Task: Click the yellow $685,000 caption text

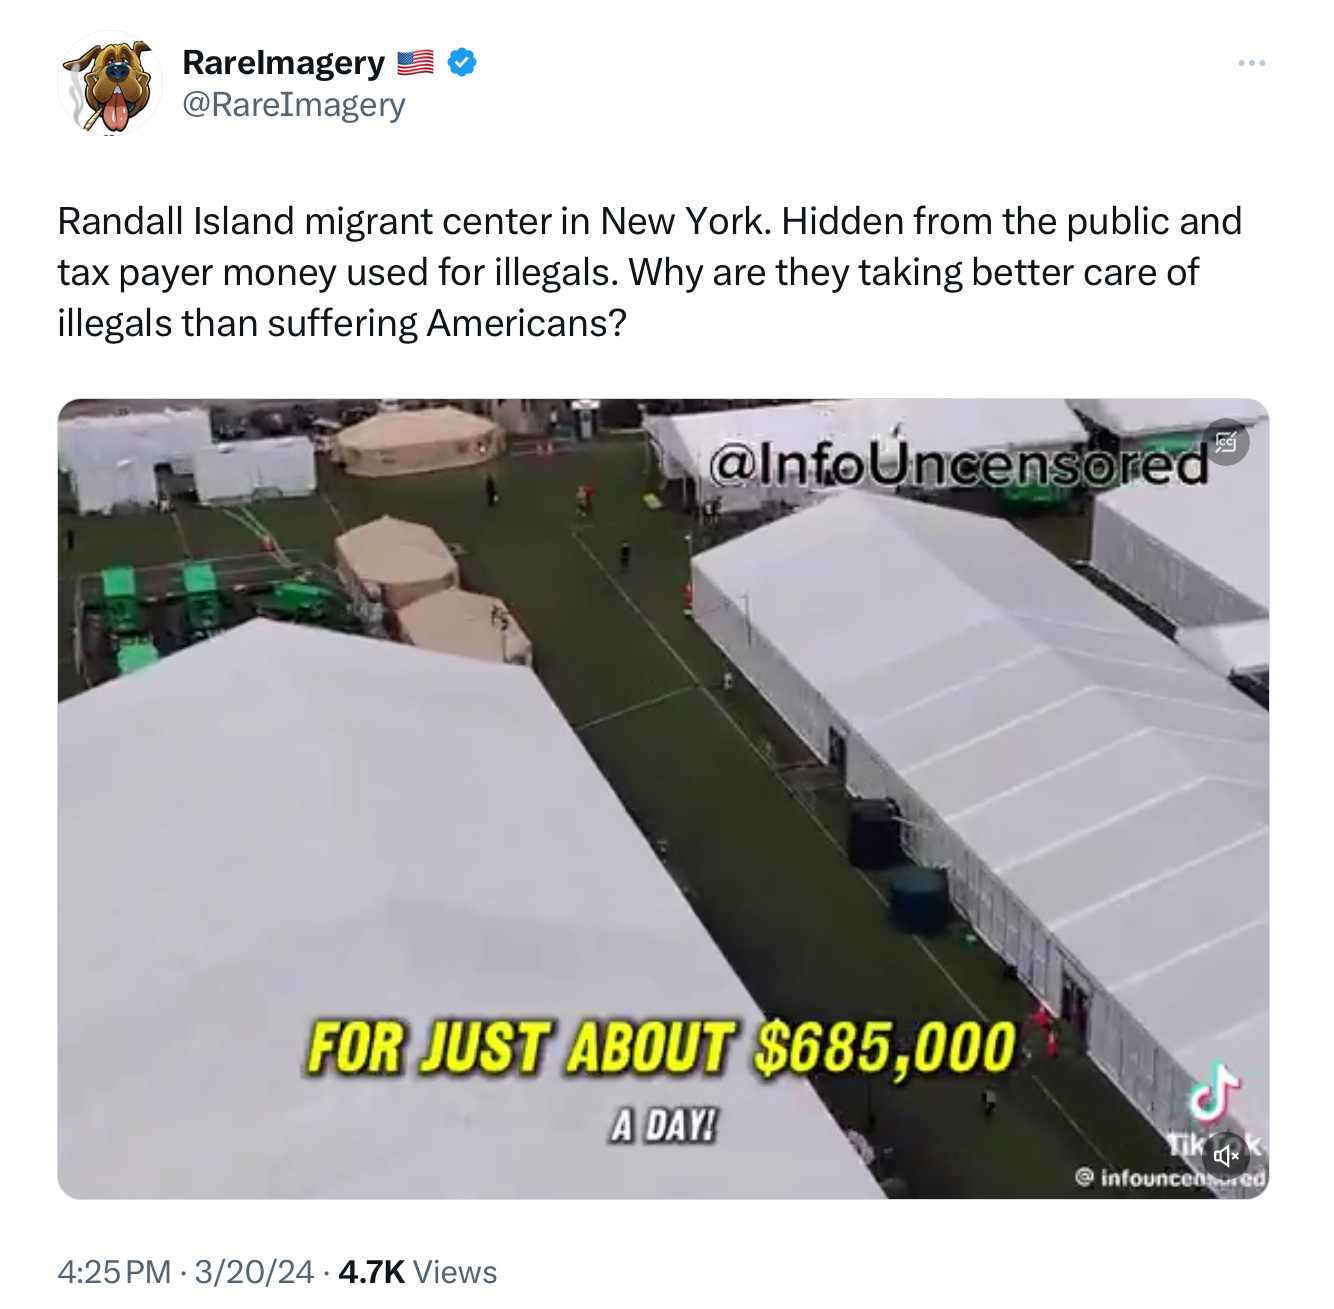Action: coord(885,1049)
